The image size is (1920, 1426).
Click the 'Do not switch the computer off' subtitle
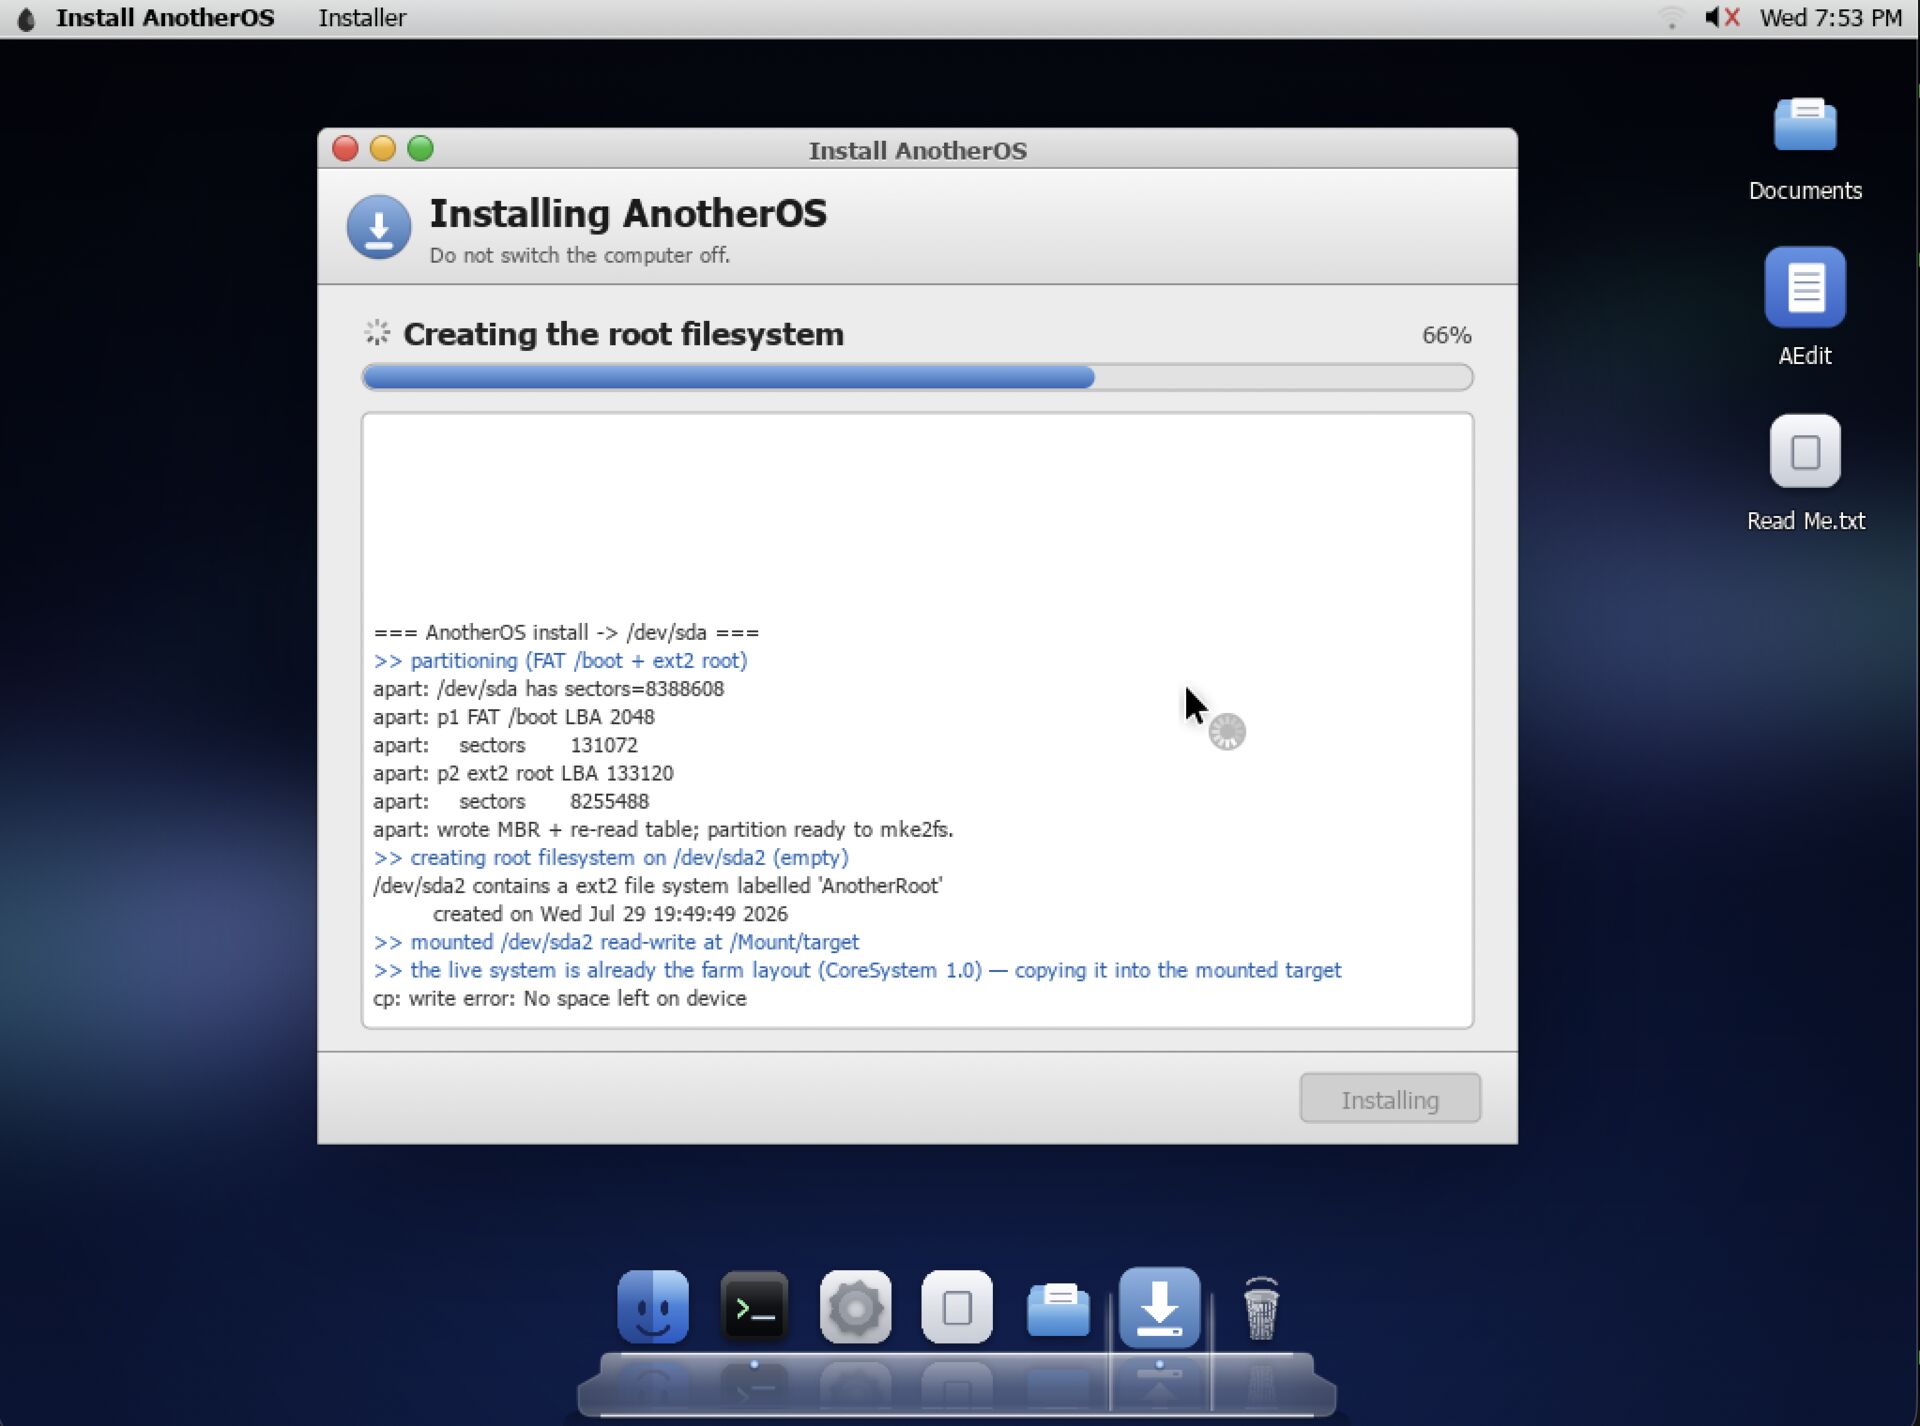pos(580,255)
